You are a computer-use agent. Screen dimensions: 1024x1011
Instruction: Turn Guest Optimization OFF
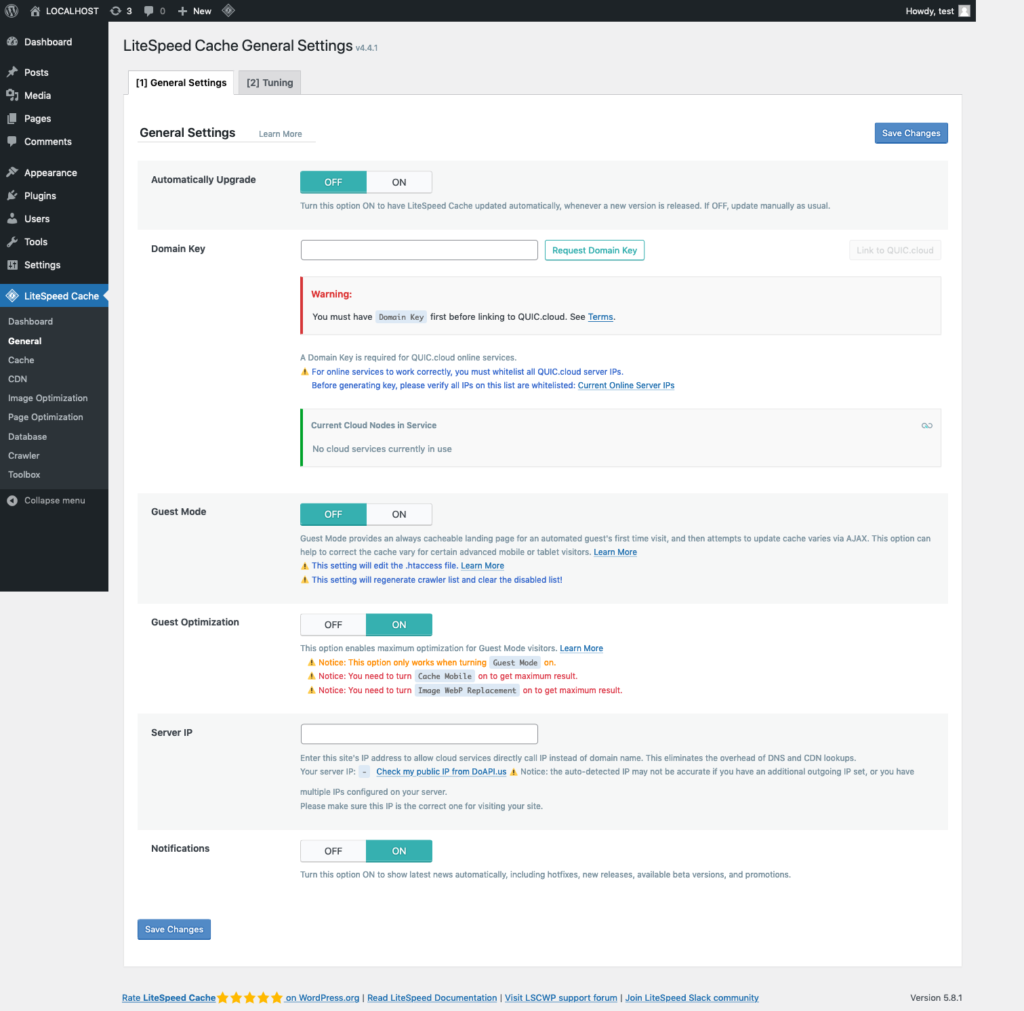click(333, 625)
